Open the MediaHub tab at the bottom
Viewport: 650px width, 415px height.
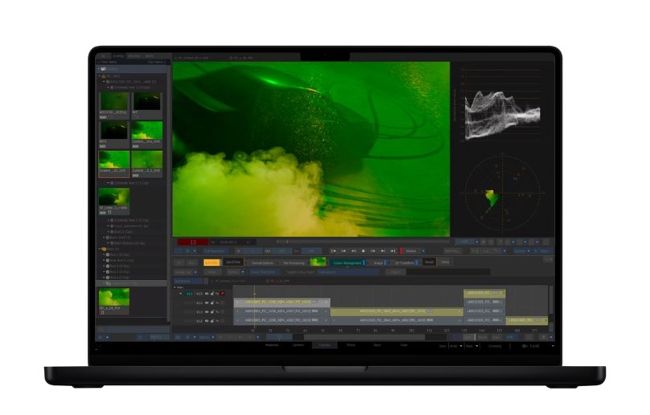click(272, 345)
